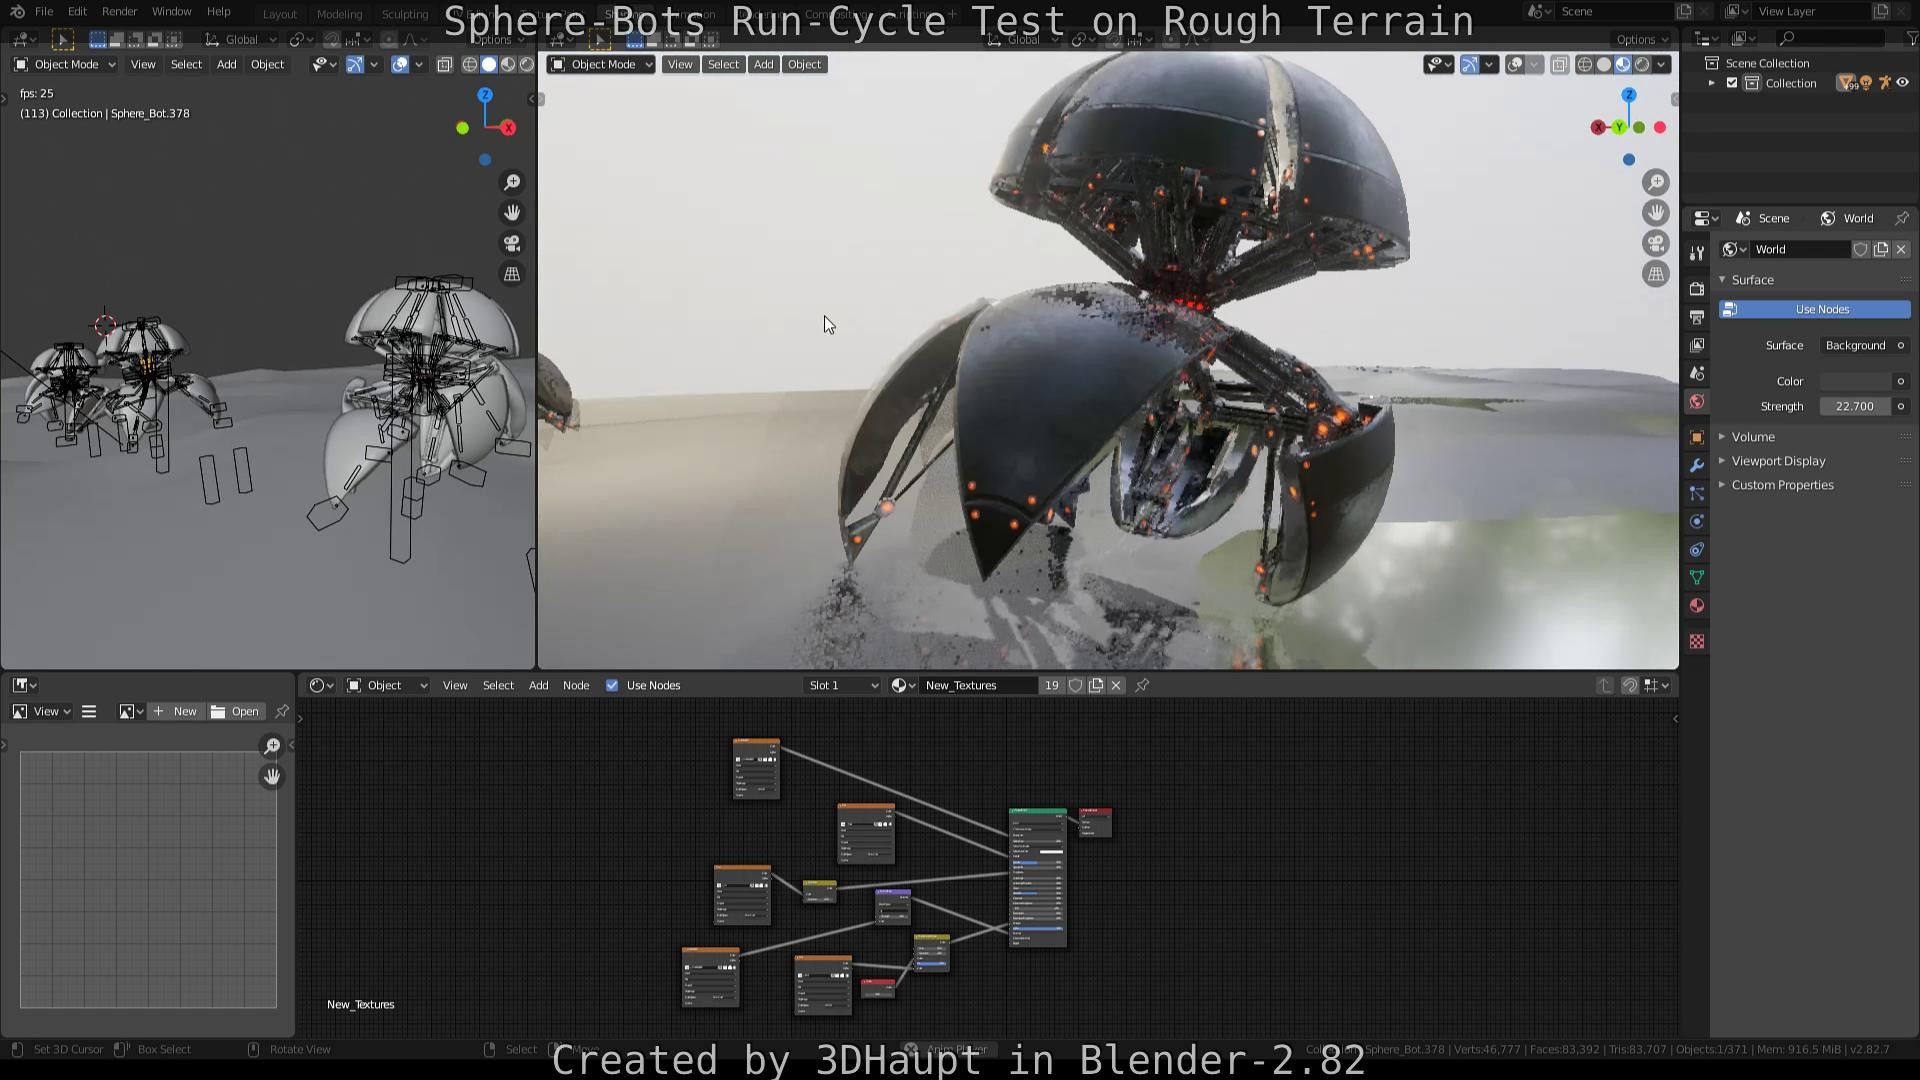Image resolution: width=1920 pixels, height=1080 pixels.
Task: Toggle the Collection checkbox in the outliner
Action: point(1733,83)
